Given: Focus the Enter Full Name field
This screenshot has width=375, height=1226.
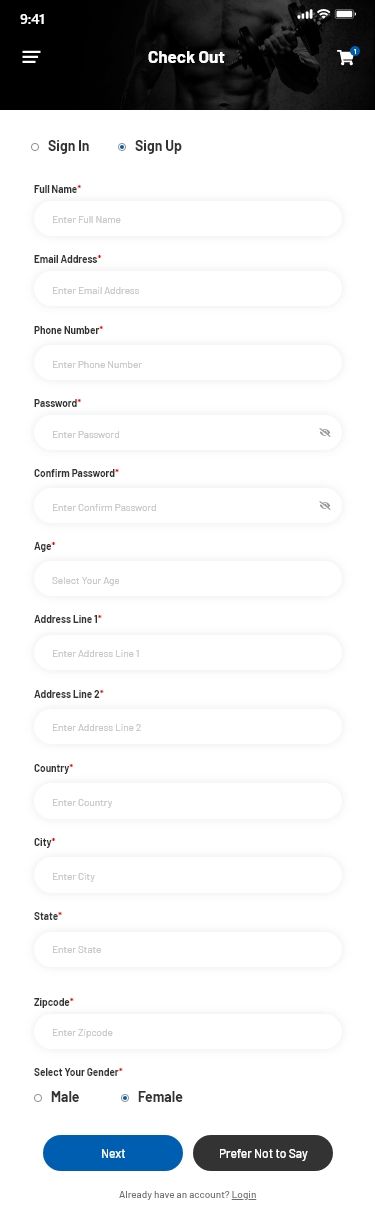Looking at the screenshot, I should tap(188, 219).
